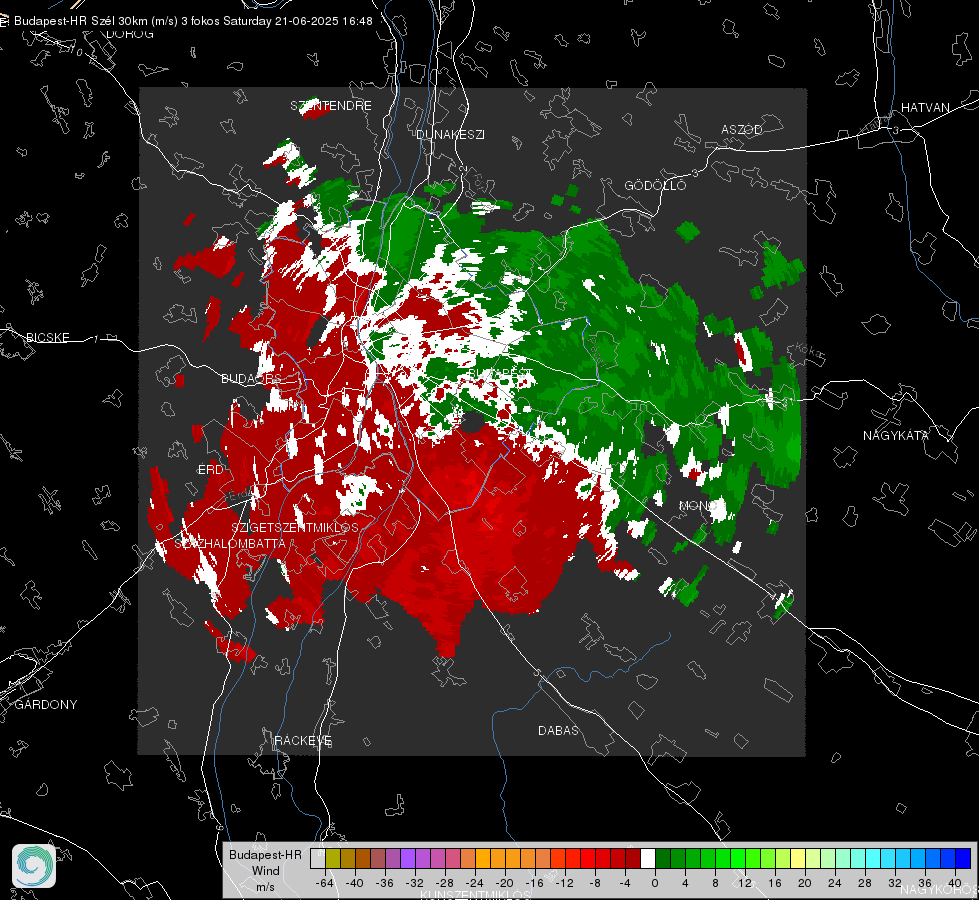The height and width of the screenshot is (900, 979).
Task: Click the DOROG town label
Action: (130, 34)
